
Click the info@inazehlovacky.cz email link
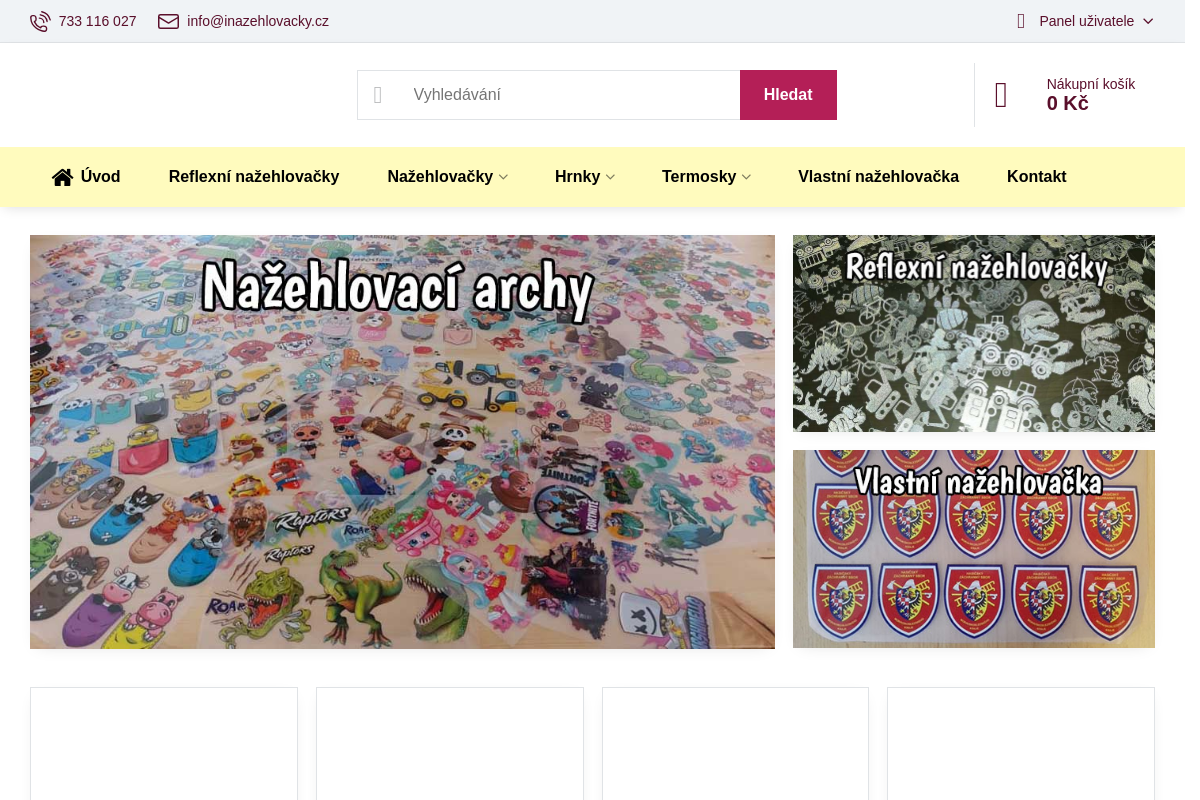(x=258, y=21)
